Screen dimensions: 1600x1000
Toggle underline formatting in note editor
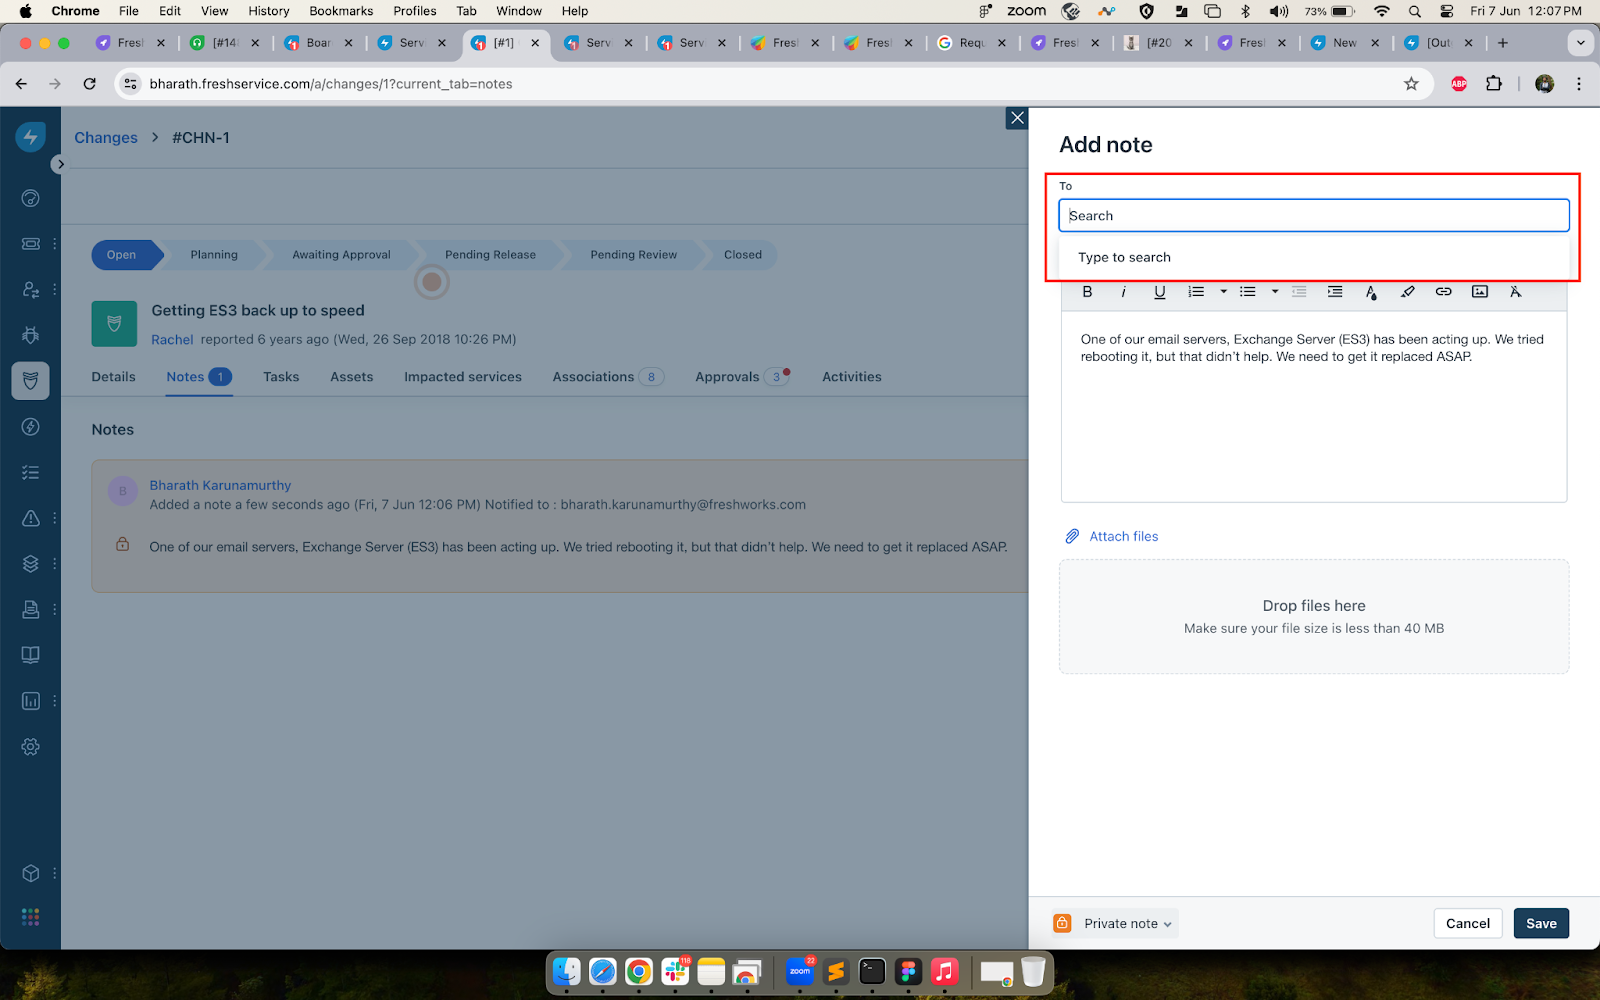pyautogui.click(x=1159, y=292)
